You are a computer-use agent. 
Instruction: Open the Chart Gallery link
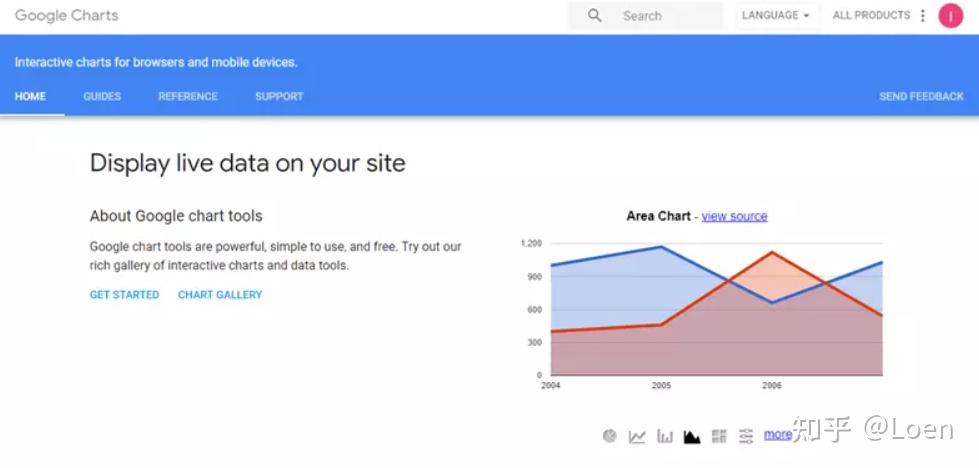[220, 295]
